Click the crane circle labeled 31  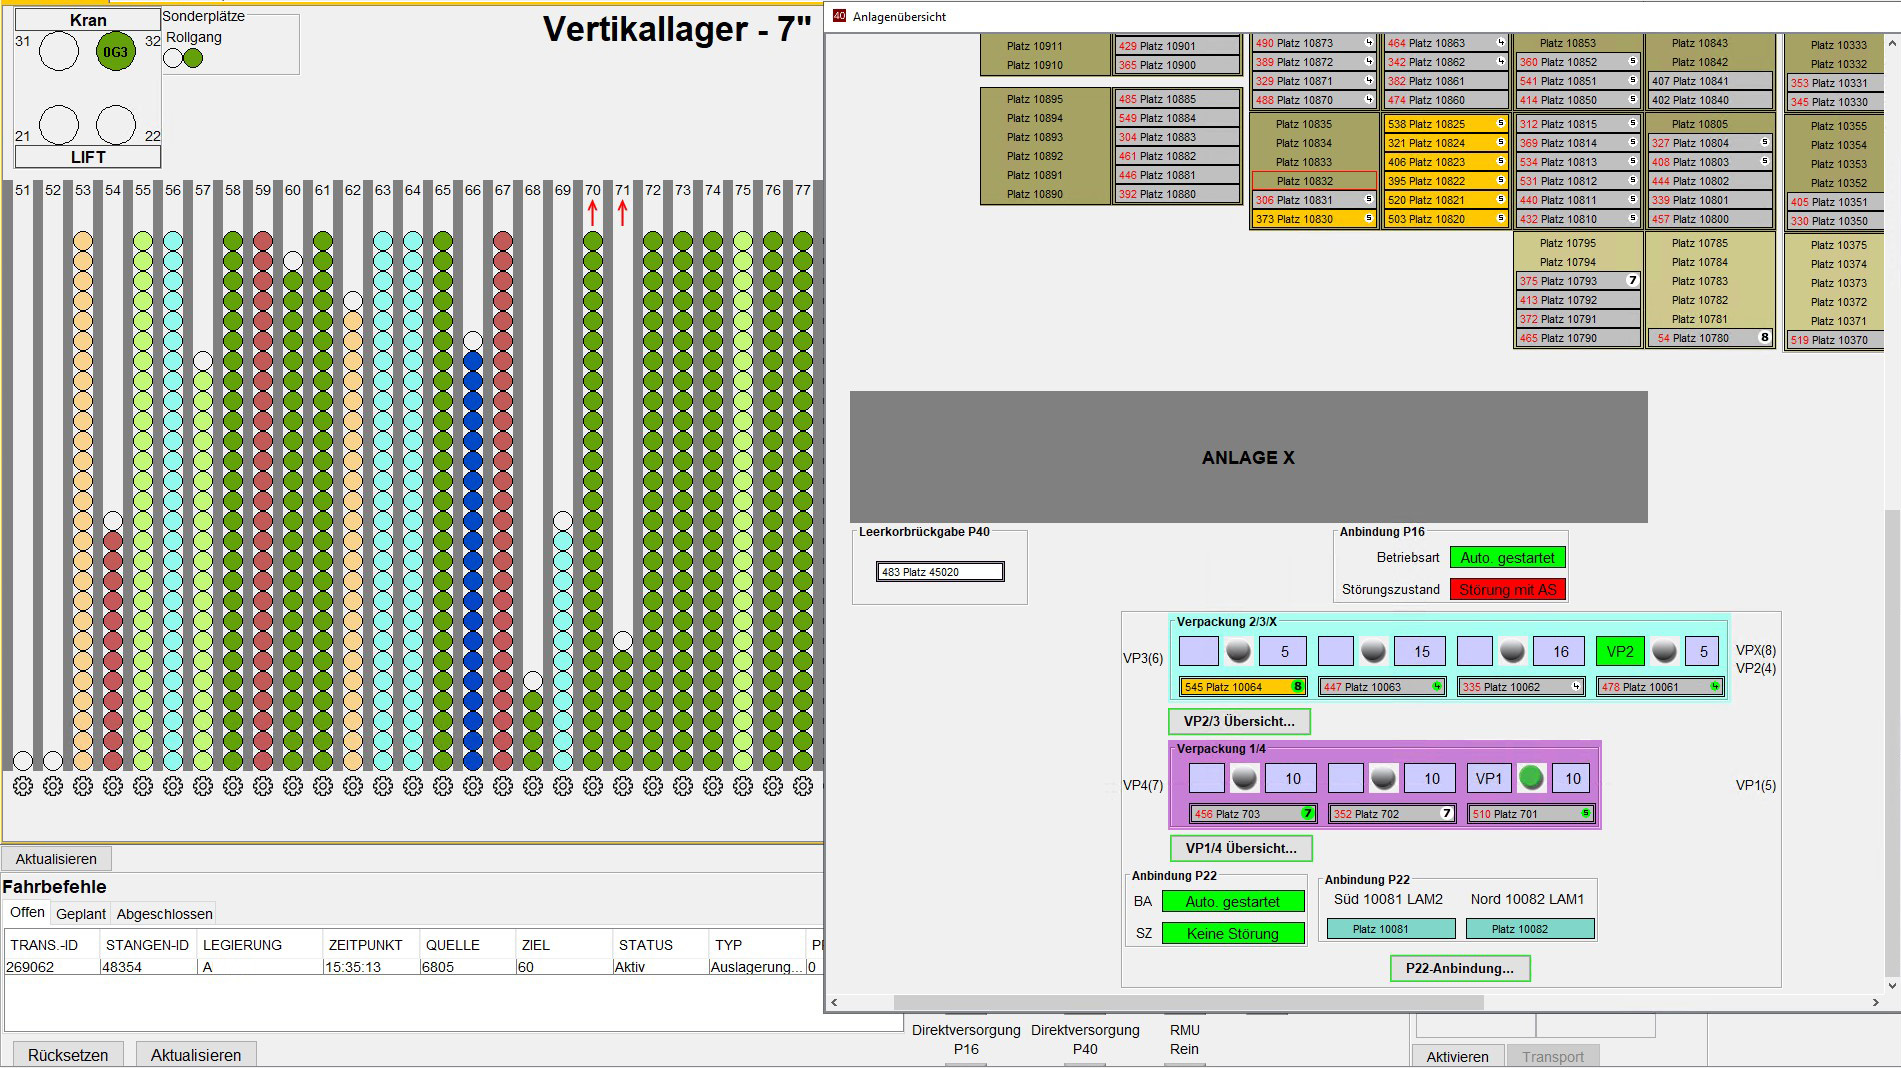pyautogui.click(x=59, y=49)
